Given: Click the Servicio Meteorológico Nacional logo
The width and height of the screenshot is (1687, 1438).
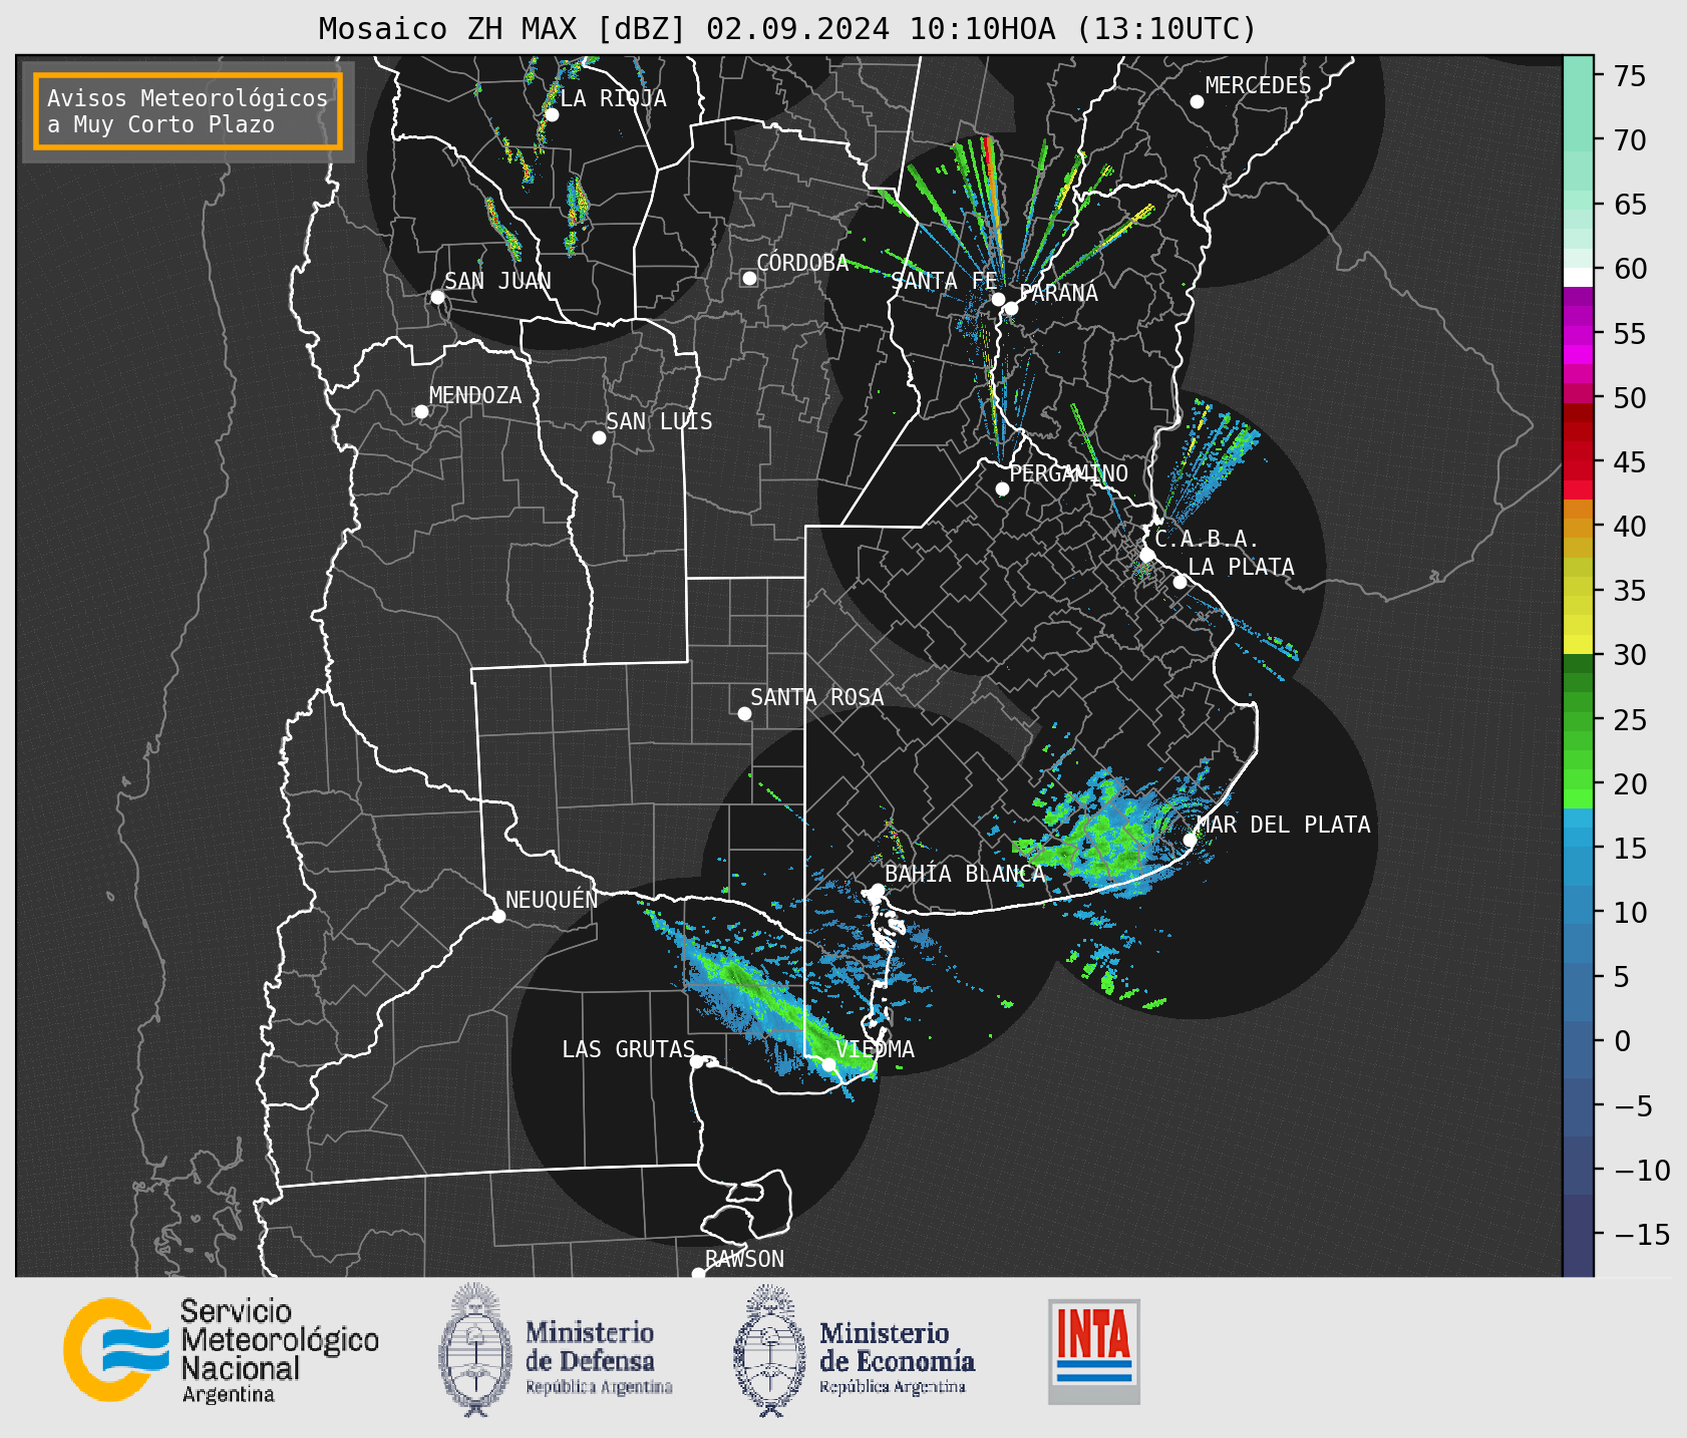Looking at the screenshot, I should coord(221,1350).
